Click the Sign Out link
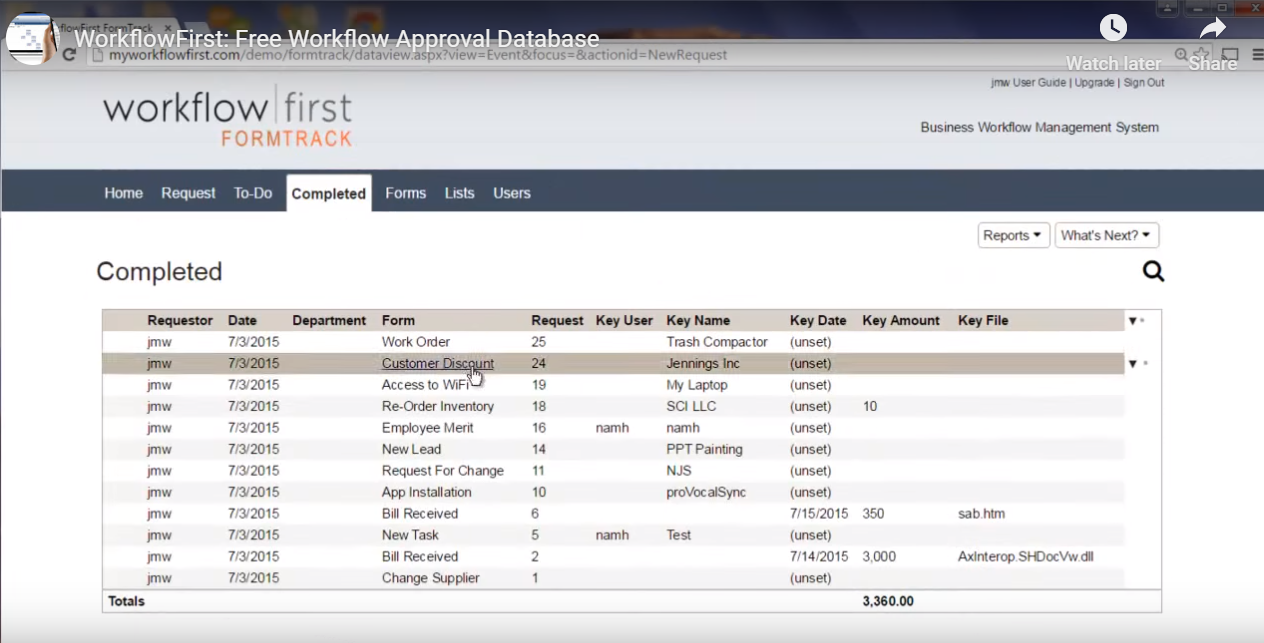The image size is (1264, 643). [x=1143, y=82]
